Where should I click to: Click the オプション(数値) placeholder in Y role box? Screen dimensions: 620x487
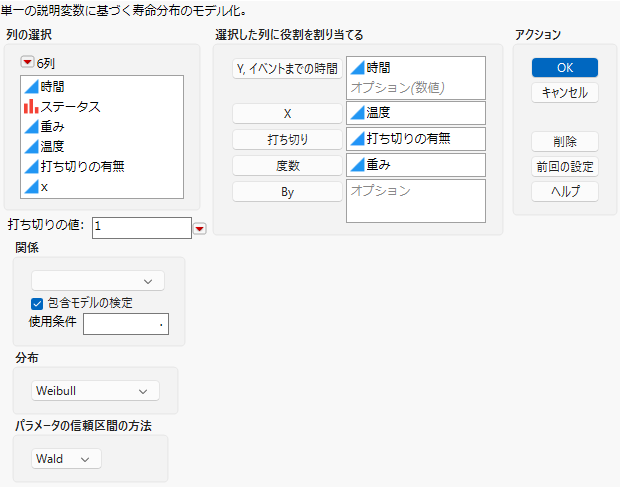(x=397, y=87)
